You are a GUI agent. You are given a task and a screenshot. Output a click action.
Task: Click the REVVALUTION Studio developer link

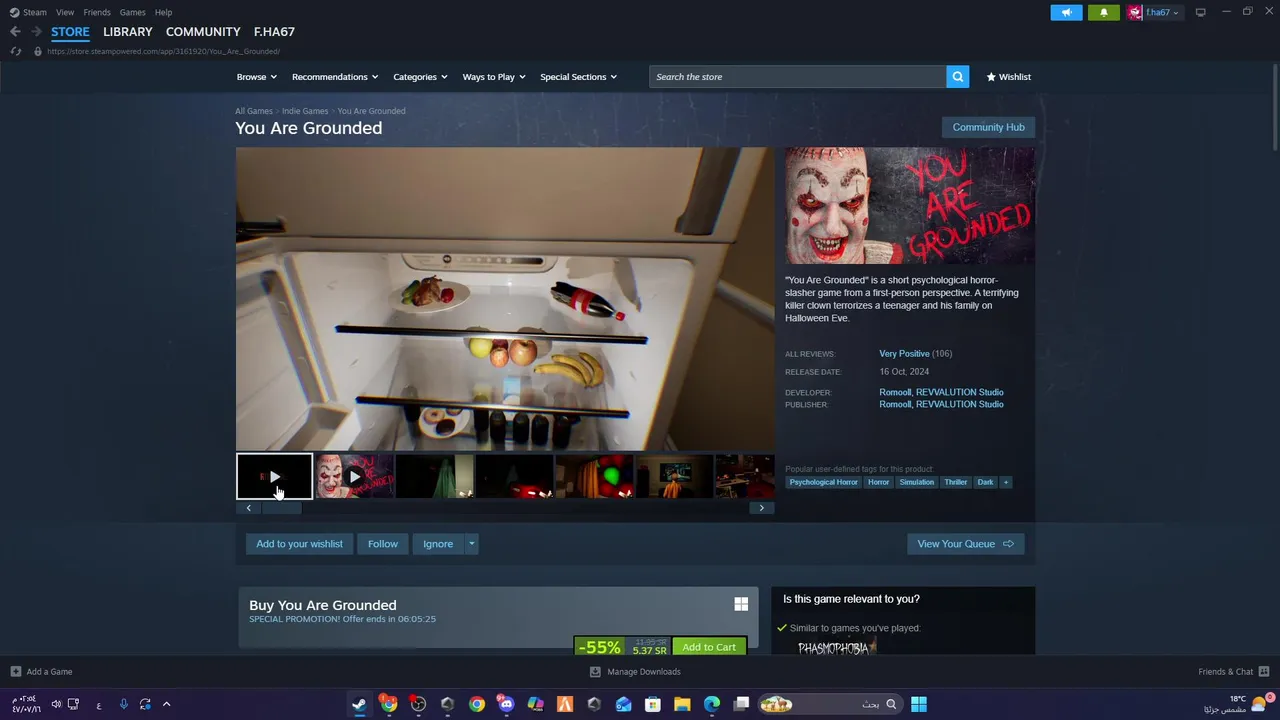click(960, 392)
